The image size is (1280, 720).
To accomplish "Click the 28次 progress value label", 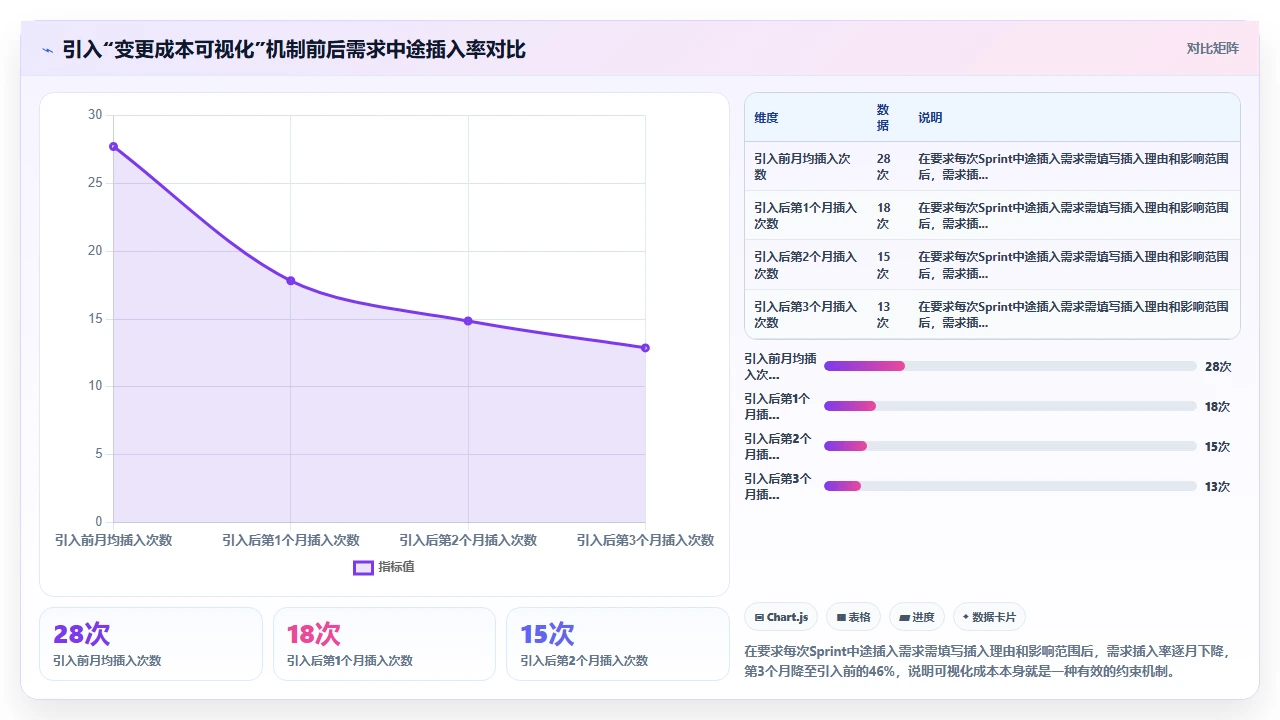I will [1218, 367].
